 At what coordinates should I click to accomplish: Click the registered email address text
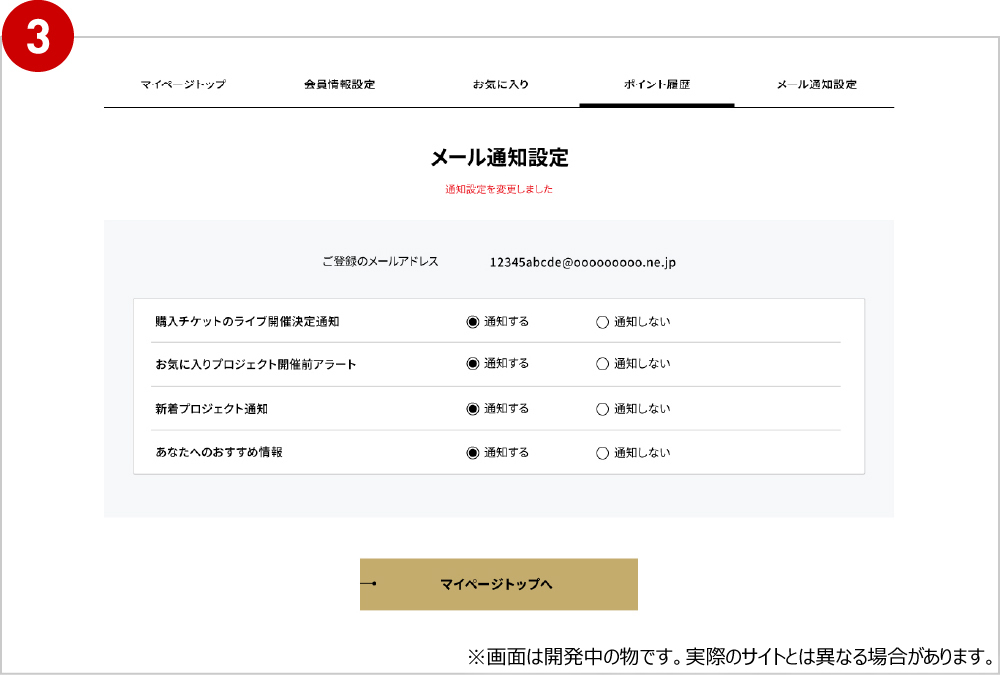click(583, 262)
